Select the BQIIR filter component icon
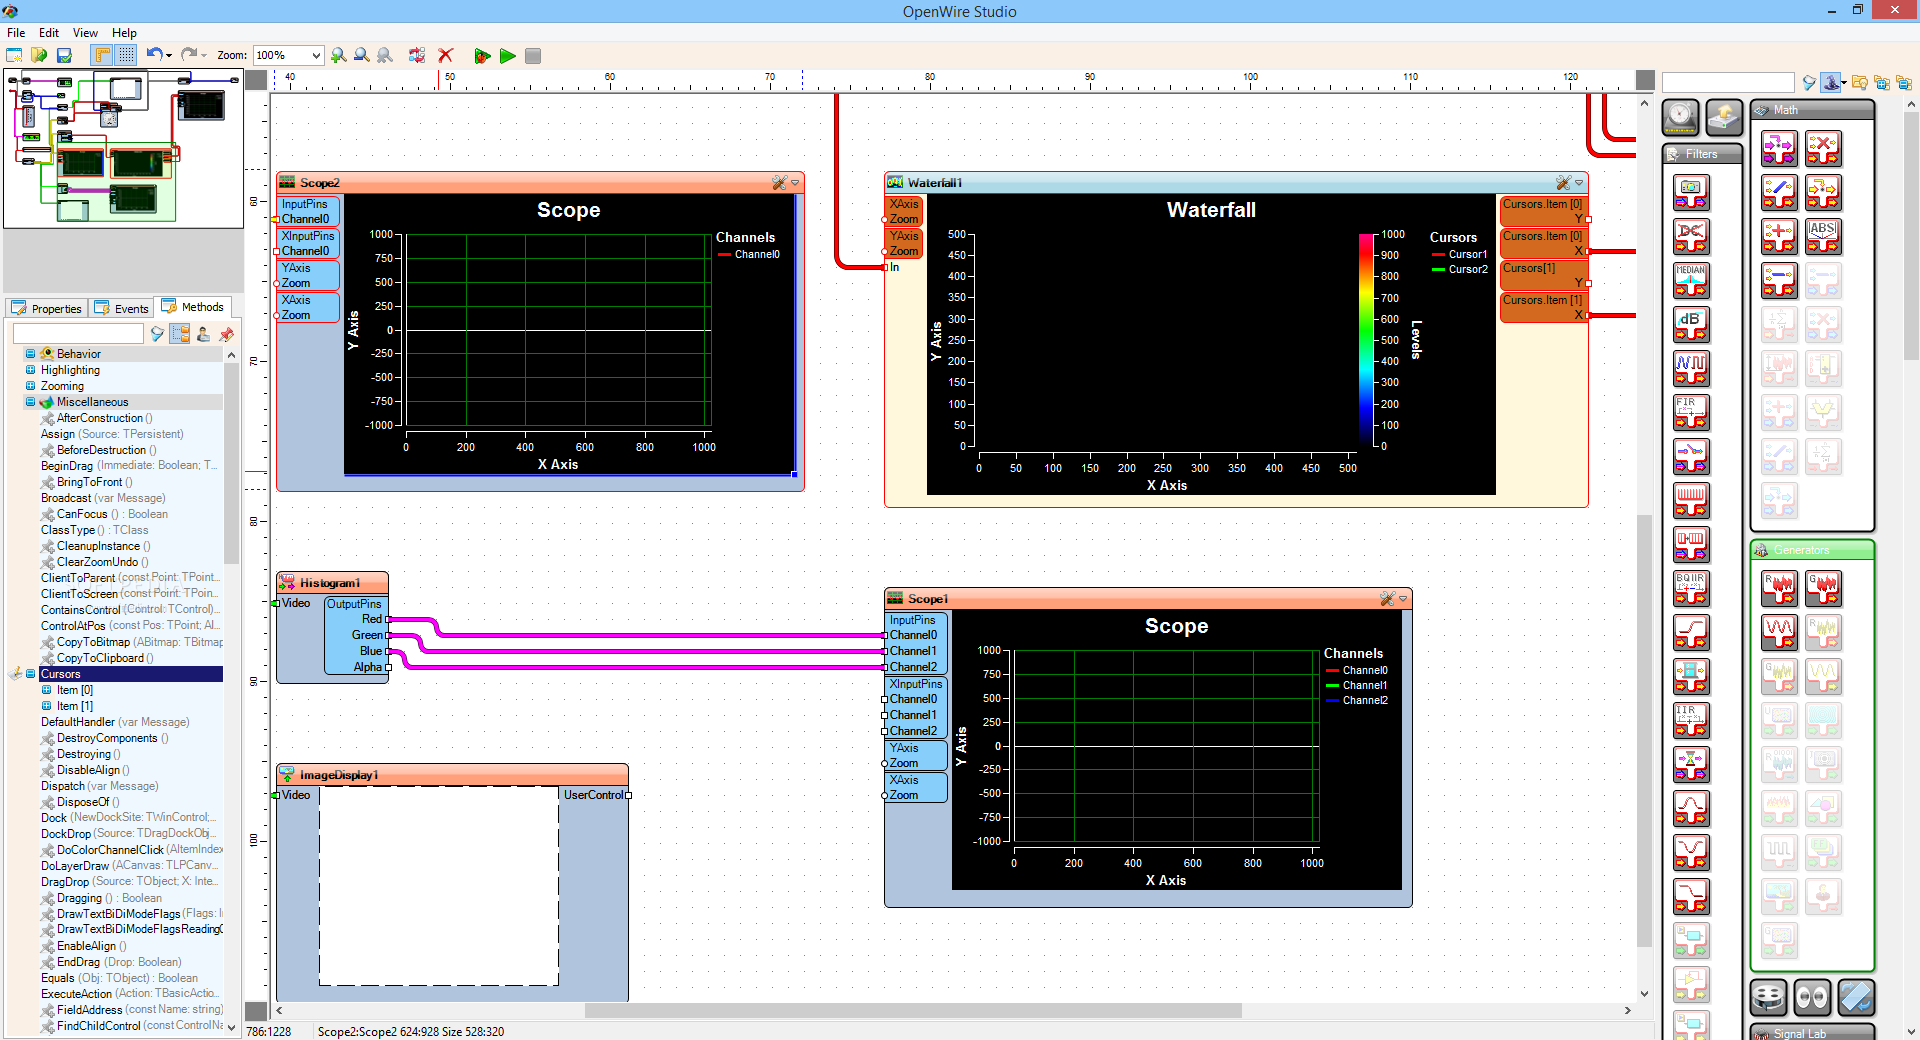The height and width of the screenshot is (1040, 1920). click(1691, 588)
